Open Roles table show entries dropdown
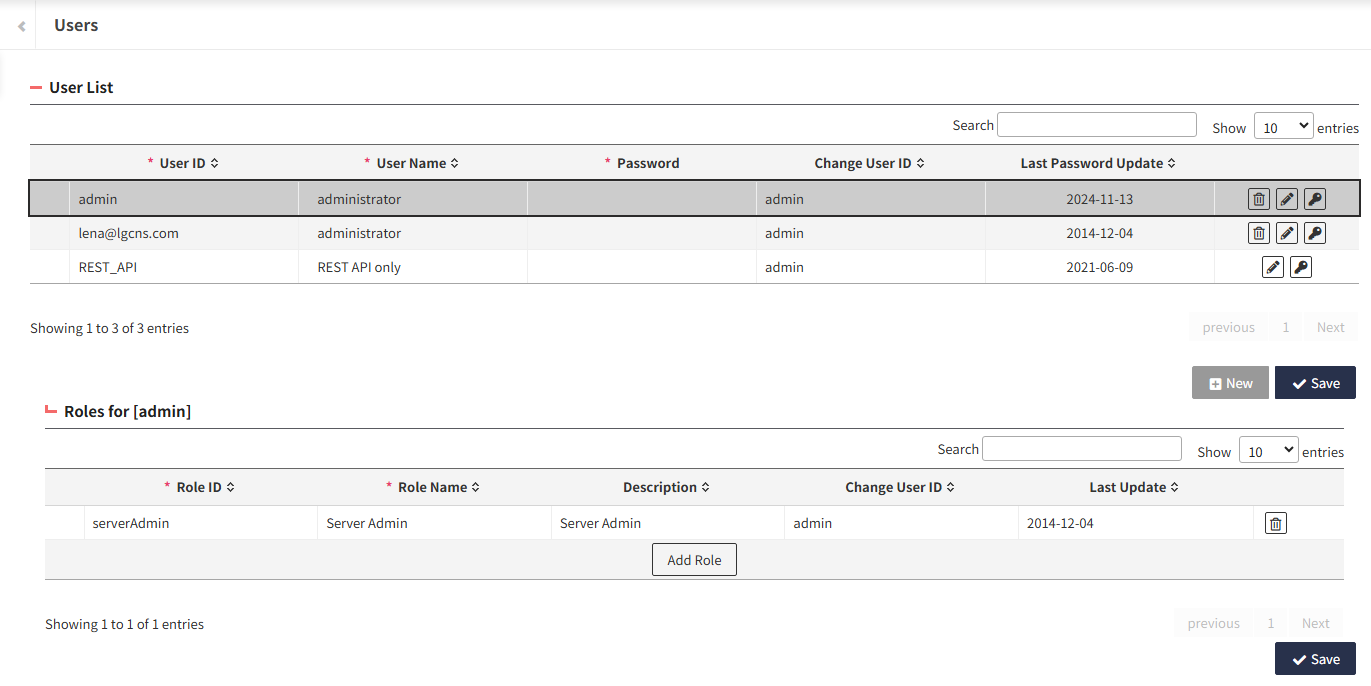This screenshot has height=686, width=1371. (x=1268, y=450)
